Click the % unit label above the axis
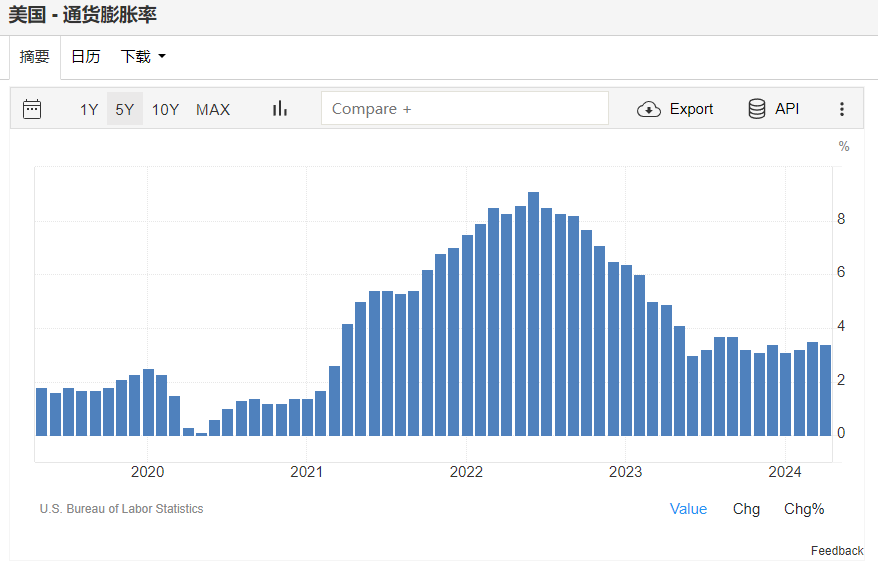Screen dimensions: 878x562 [x=844, y=147]
